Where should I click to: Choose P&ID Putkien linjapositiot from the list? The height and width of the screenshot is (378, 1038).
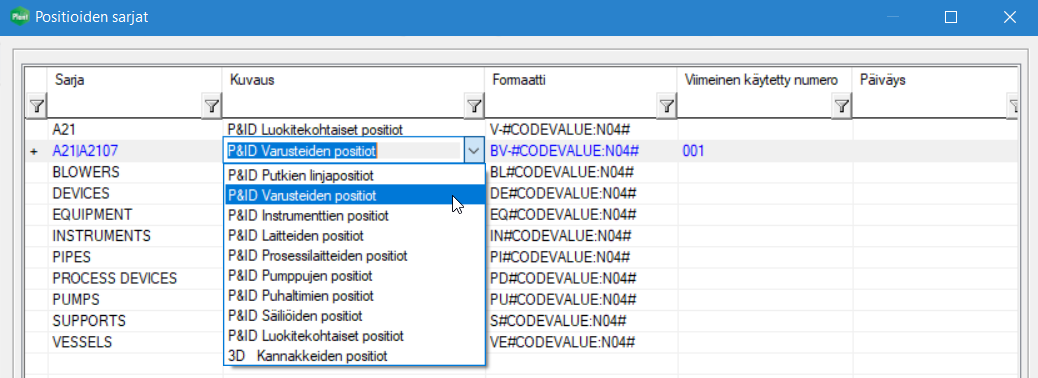[x=354, y=175]
